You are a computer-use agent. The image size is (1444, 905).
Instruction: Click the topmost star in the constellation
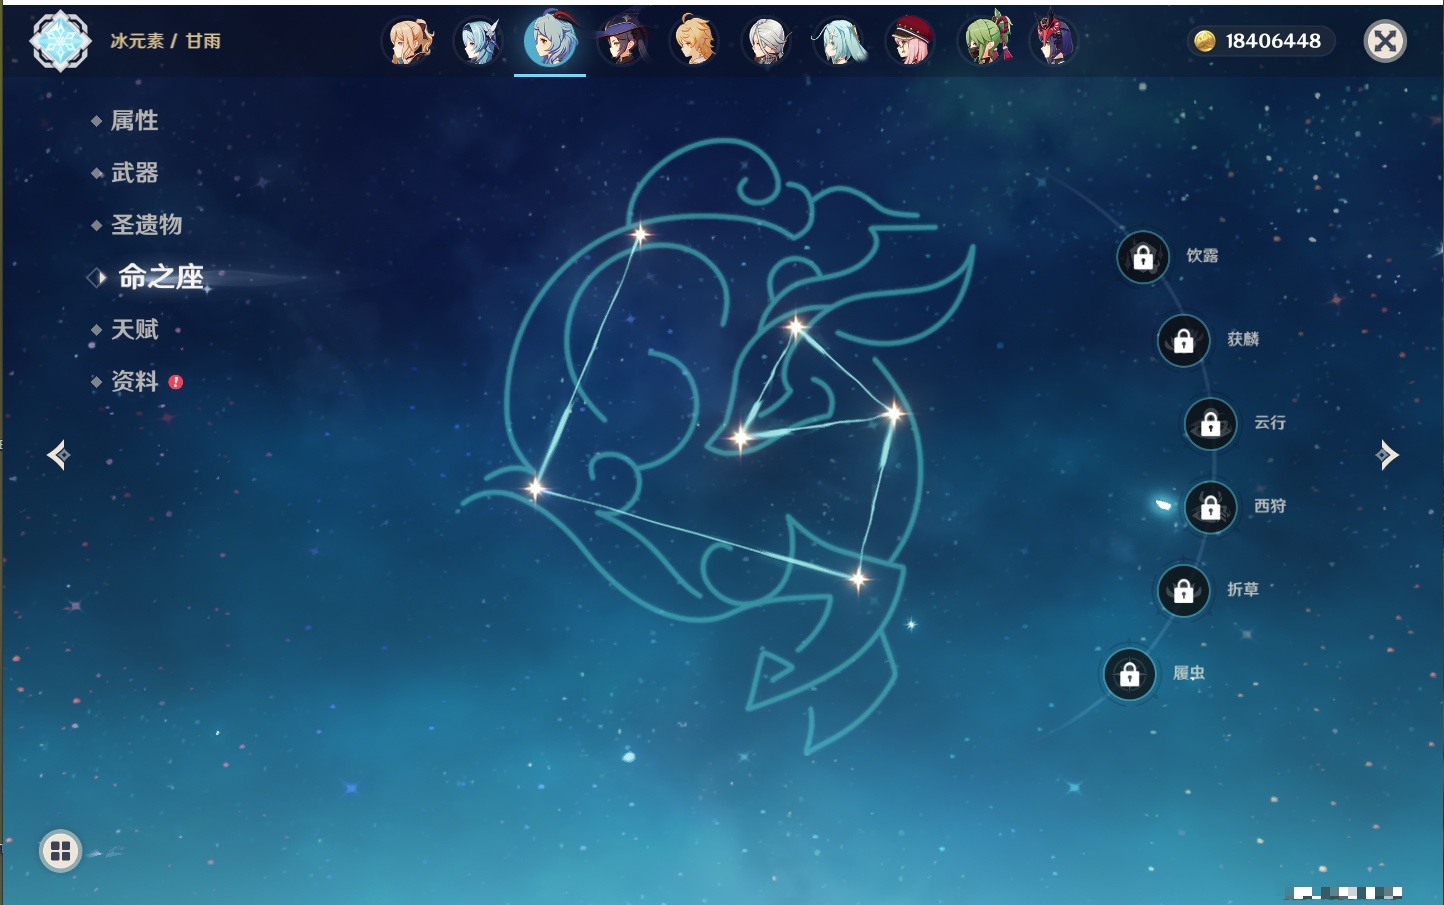point(639,235)
